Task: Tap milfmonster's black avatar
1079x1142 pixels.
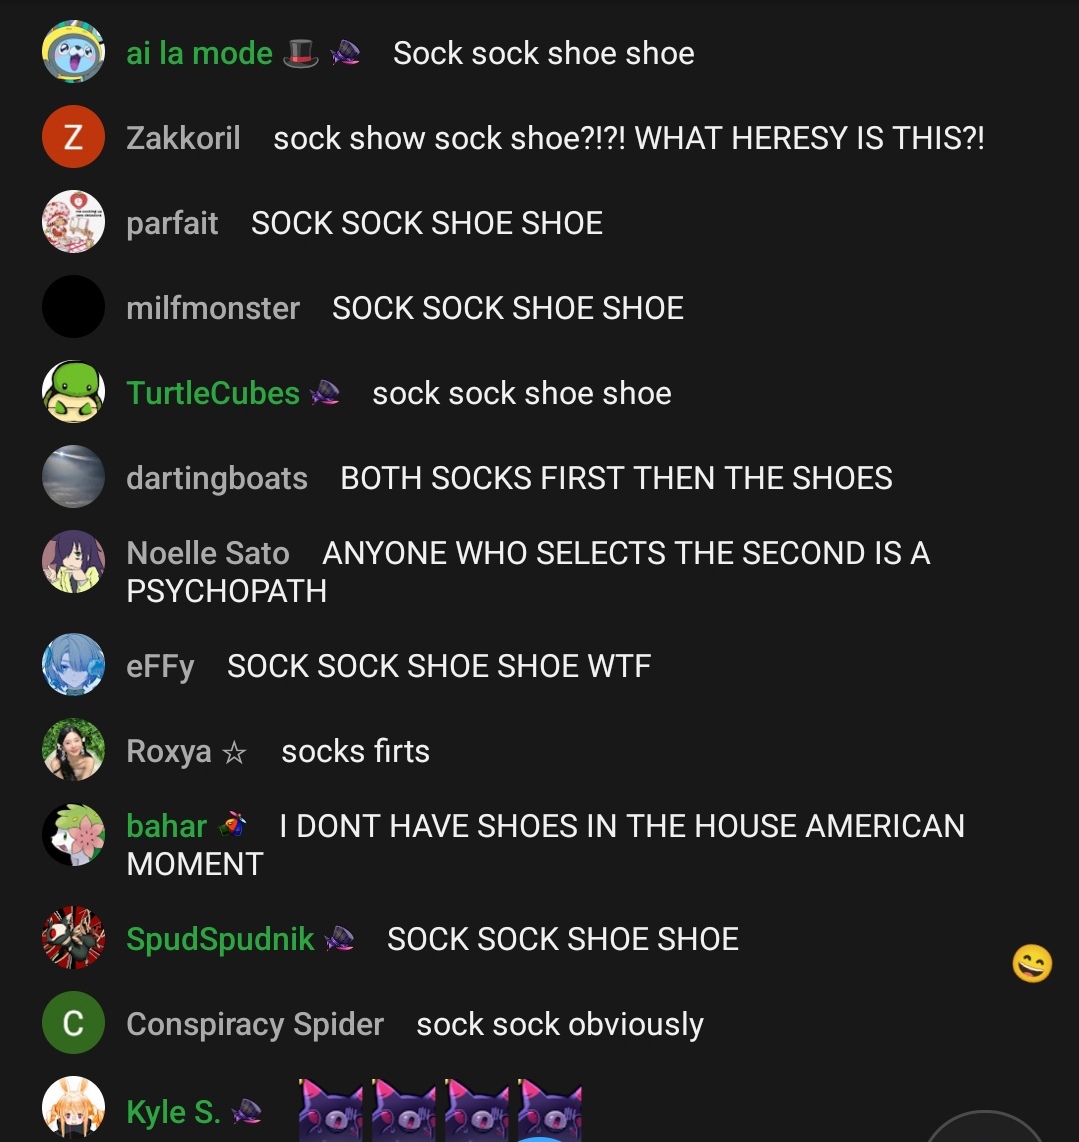Action: click(x=73, y=307)
